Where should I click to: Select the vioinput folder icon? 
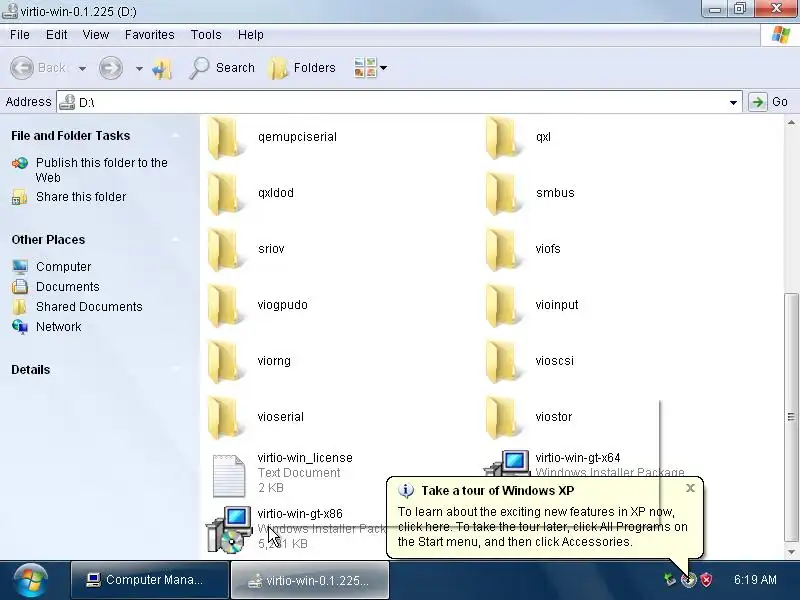click(x=503, y=306)
